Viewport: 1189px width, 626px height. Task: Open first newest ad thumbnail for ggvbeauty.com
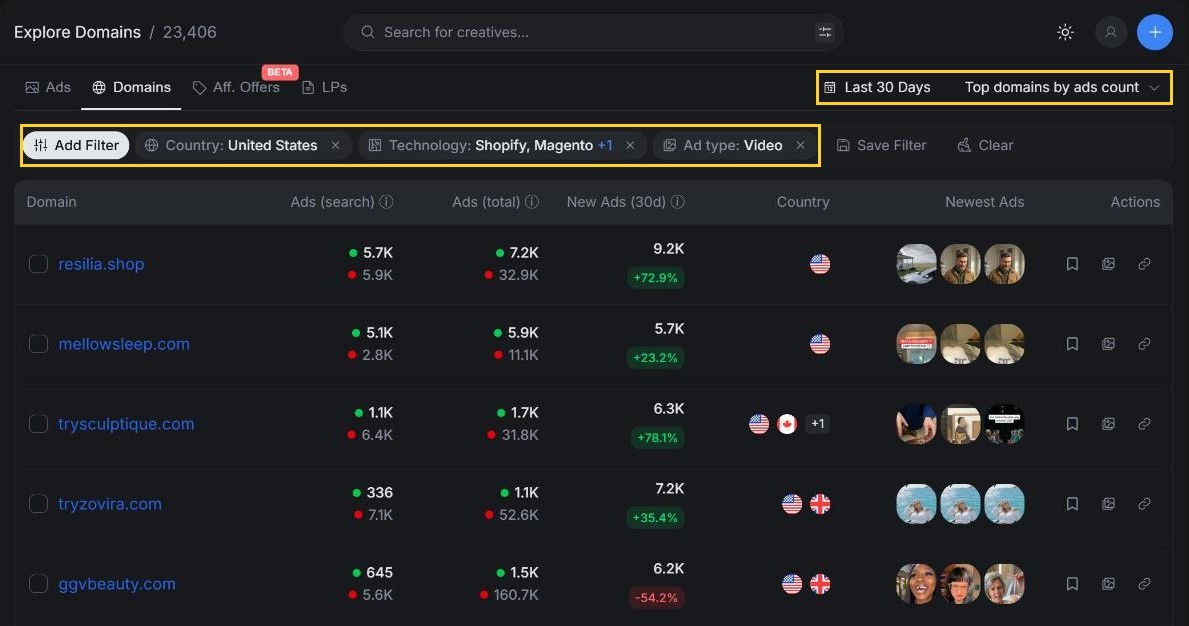[916, 584]
